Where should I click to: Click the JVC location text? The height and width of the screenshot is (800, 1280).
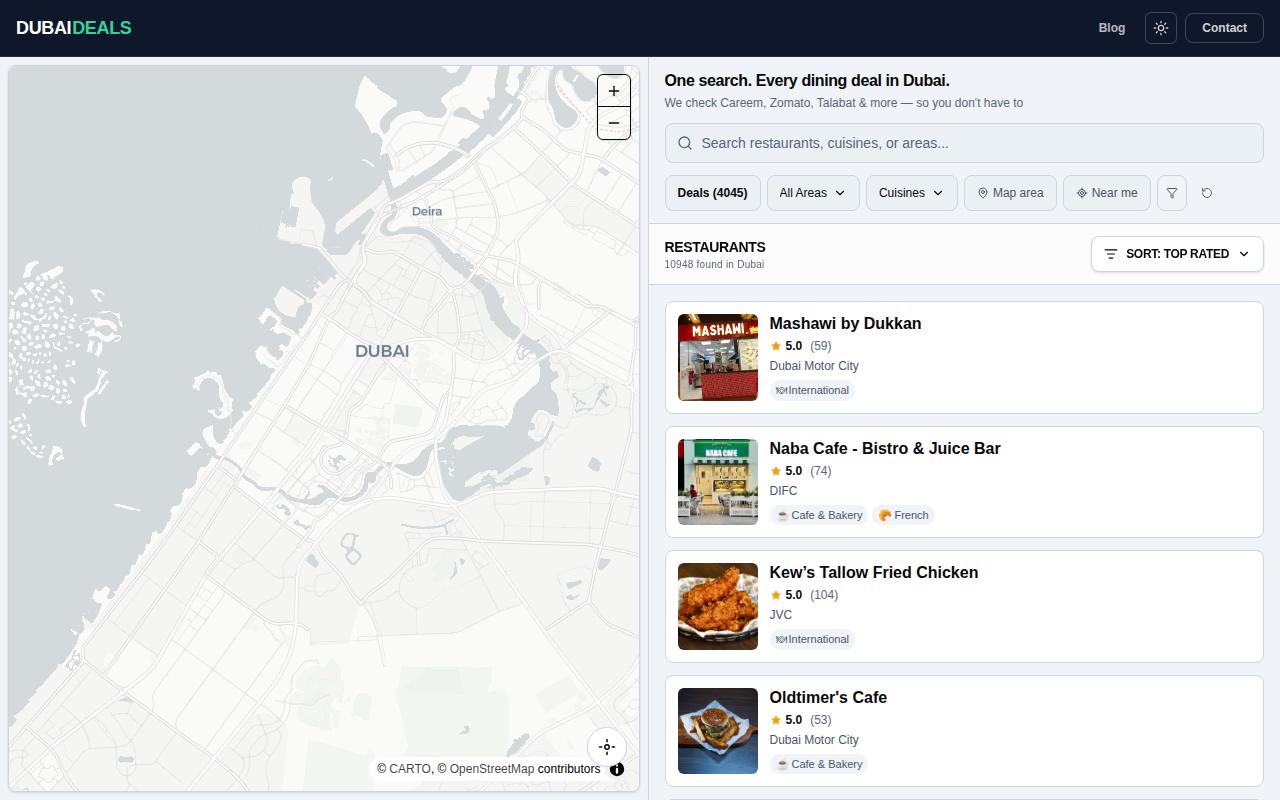click(780, 615)
